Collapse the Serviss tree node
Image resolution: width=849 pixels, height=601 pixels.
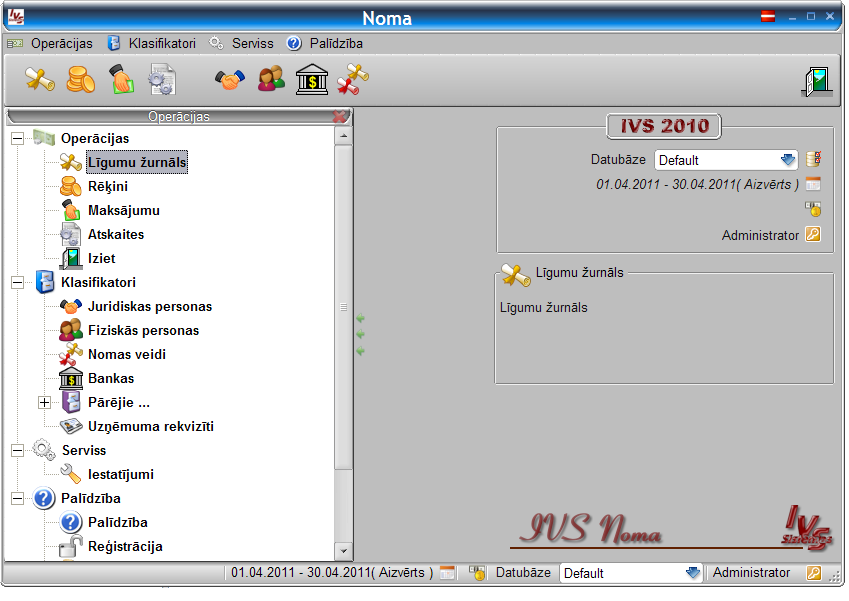click(17, 450)
